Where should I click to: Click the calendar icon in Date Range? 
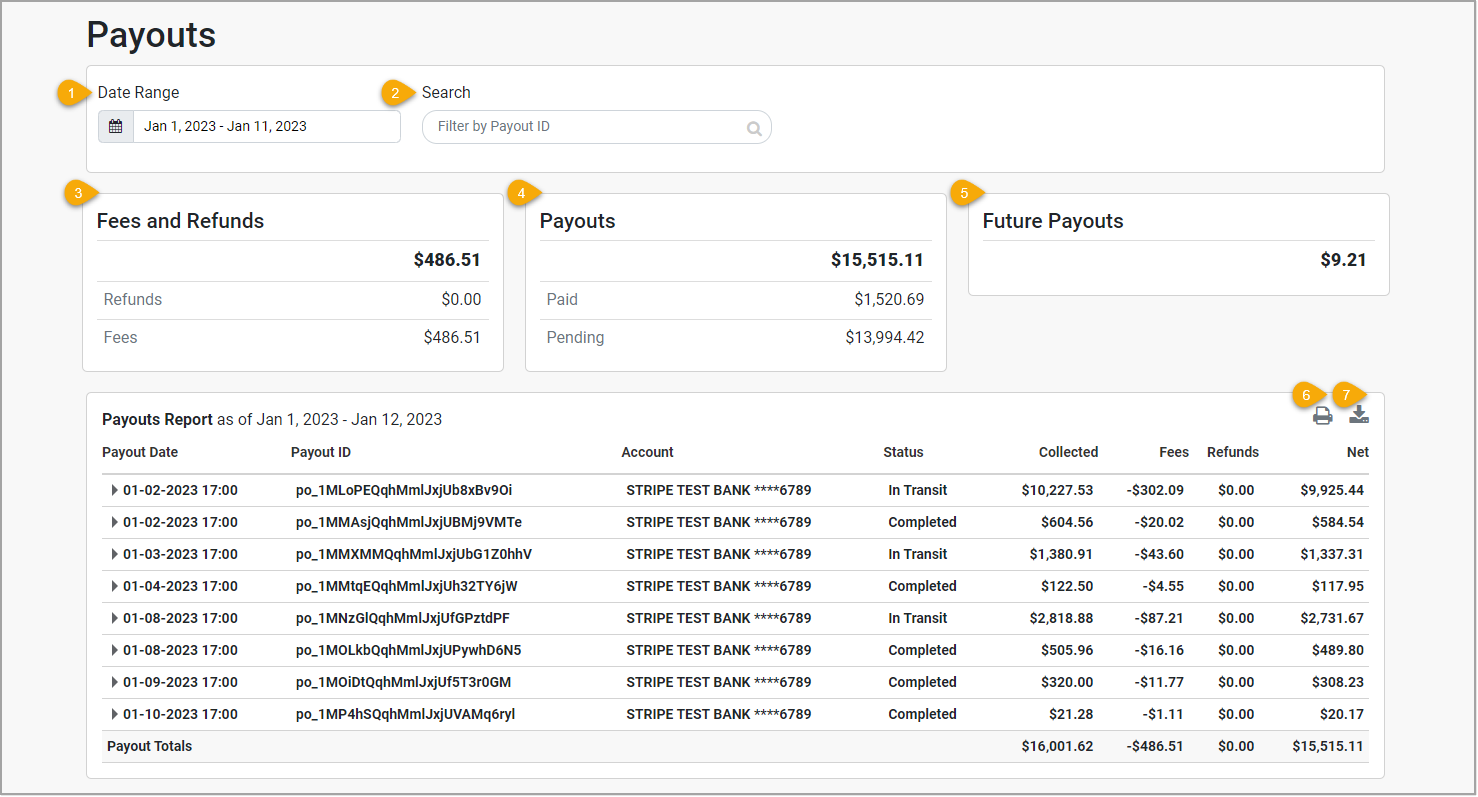(115, 126)
